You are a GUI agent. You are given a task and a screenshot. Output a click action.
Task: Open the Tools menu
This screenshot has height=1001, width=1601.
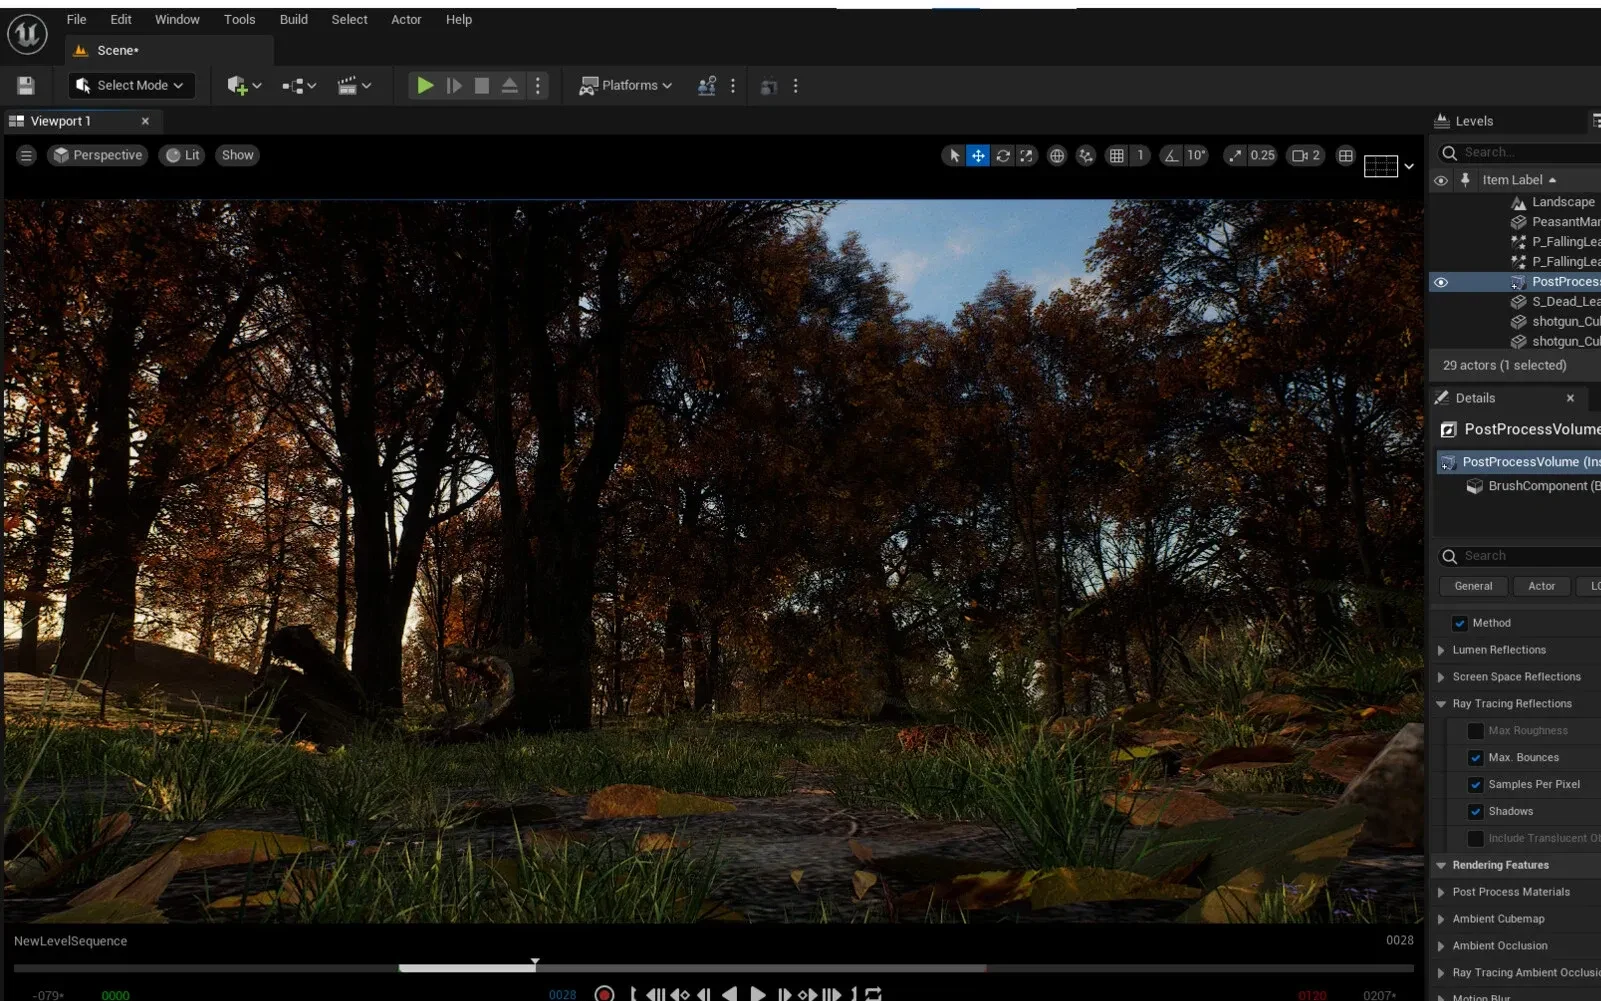240,19
